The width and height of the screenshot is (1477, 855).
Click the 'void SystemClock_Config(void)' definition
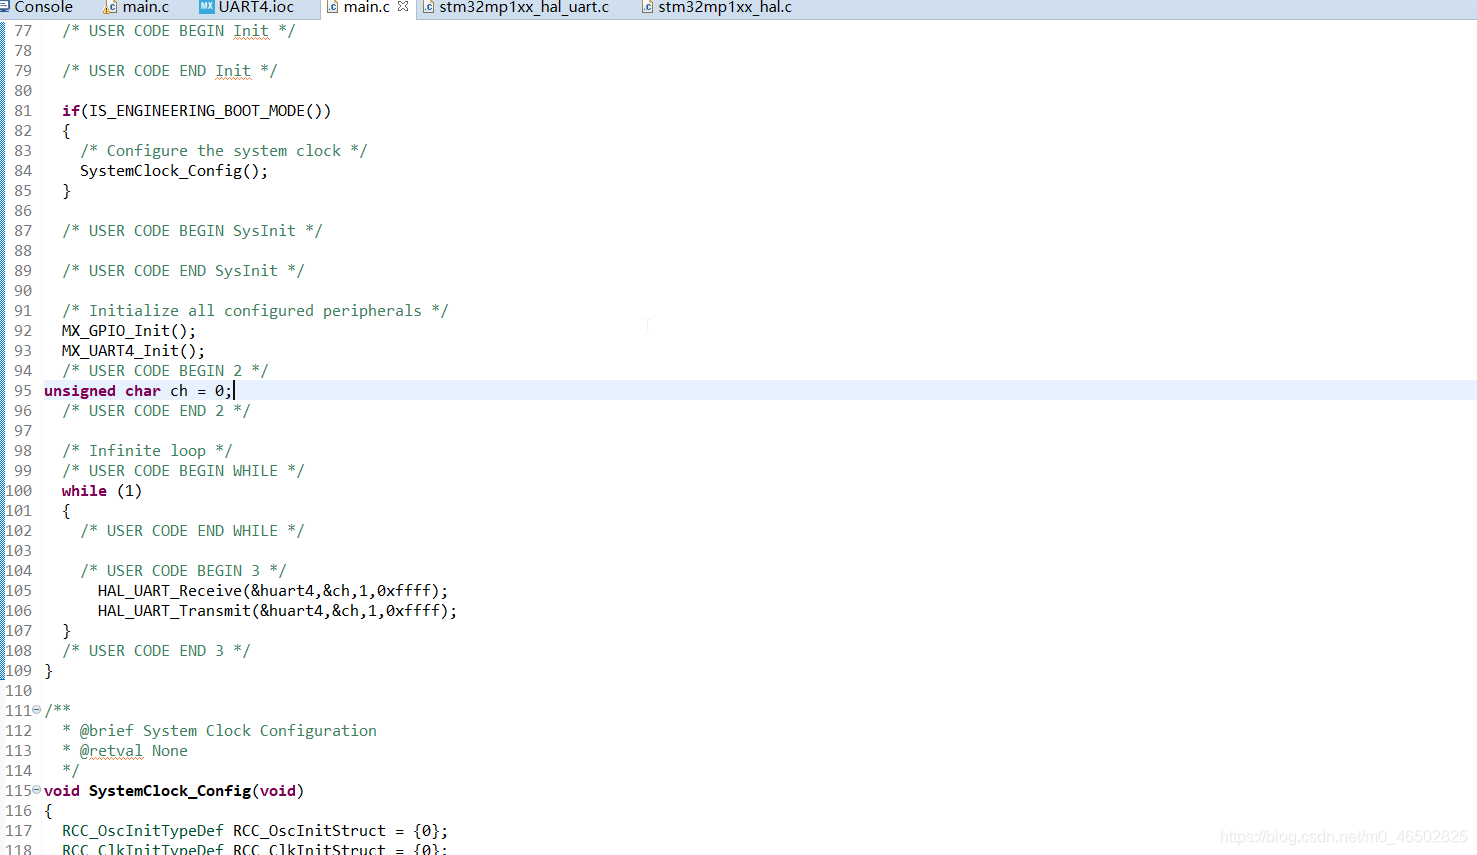pyautogui.click(x=174, y=791)
